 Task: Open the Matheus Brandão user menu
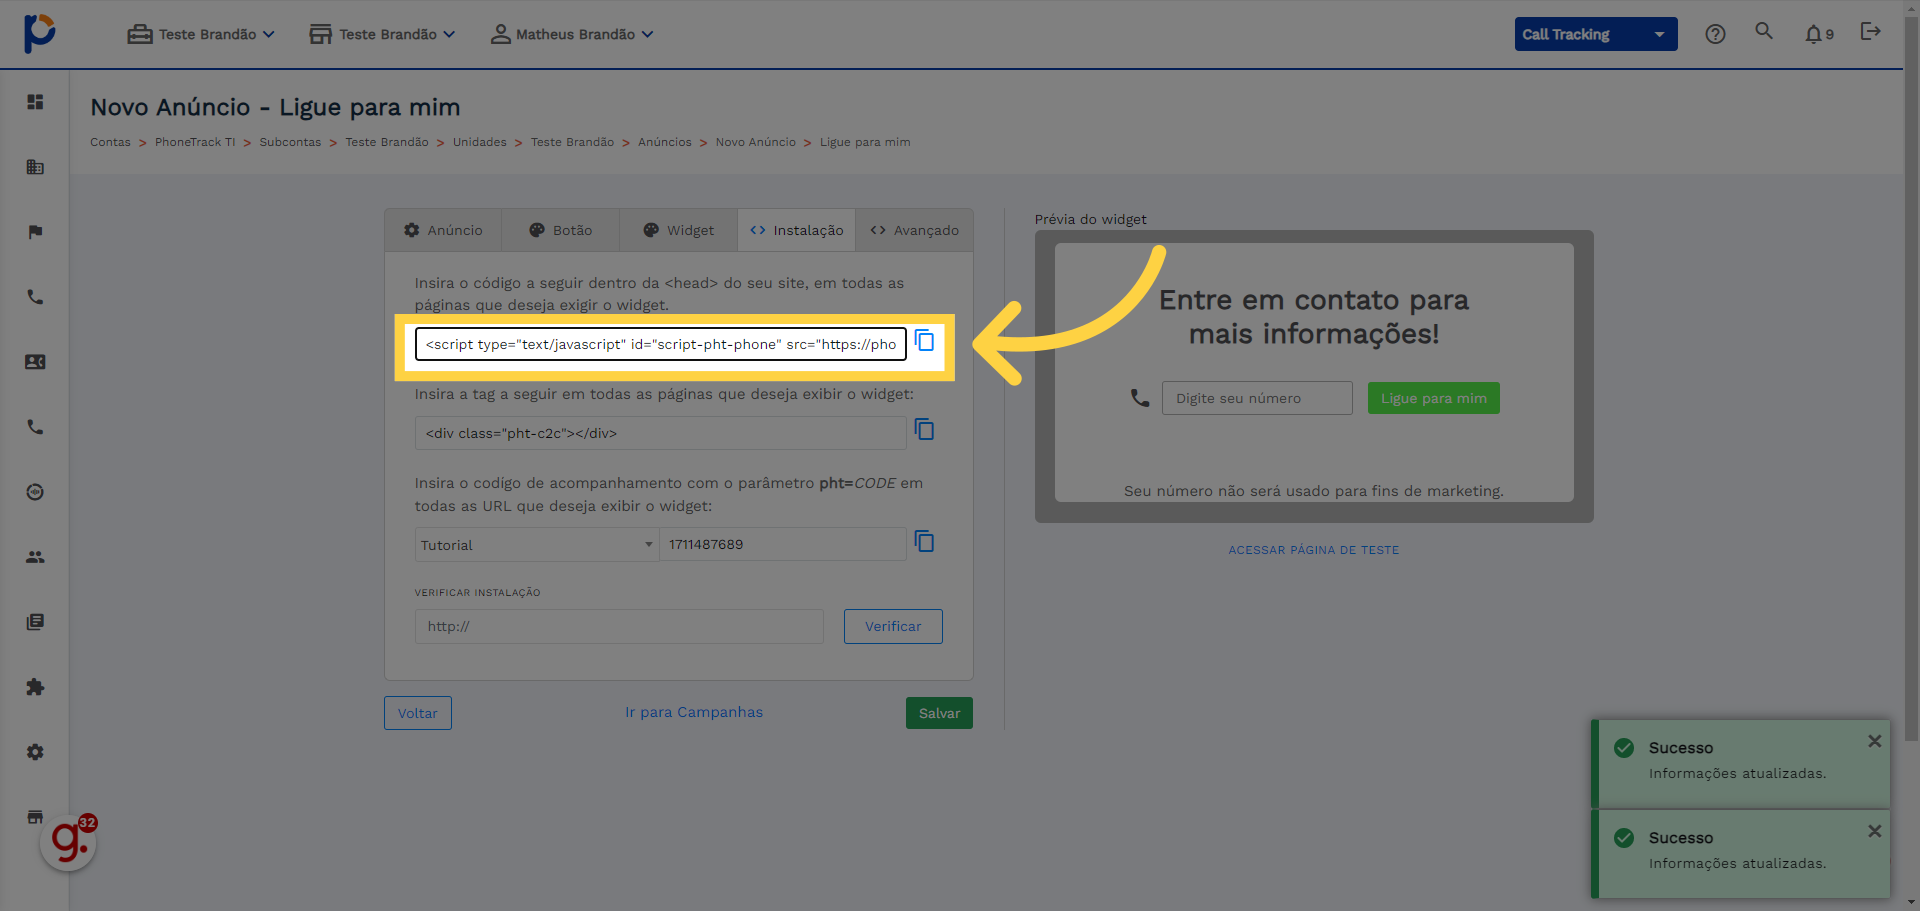tap(572, 34)
